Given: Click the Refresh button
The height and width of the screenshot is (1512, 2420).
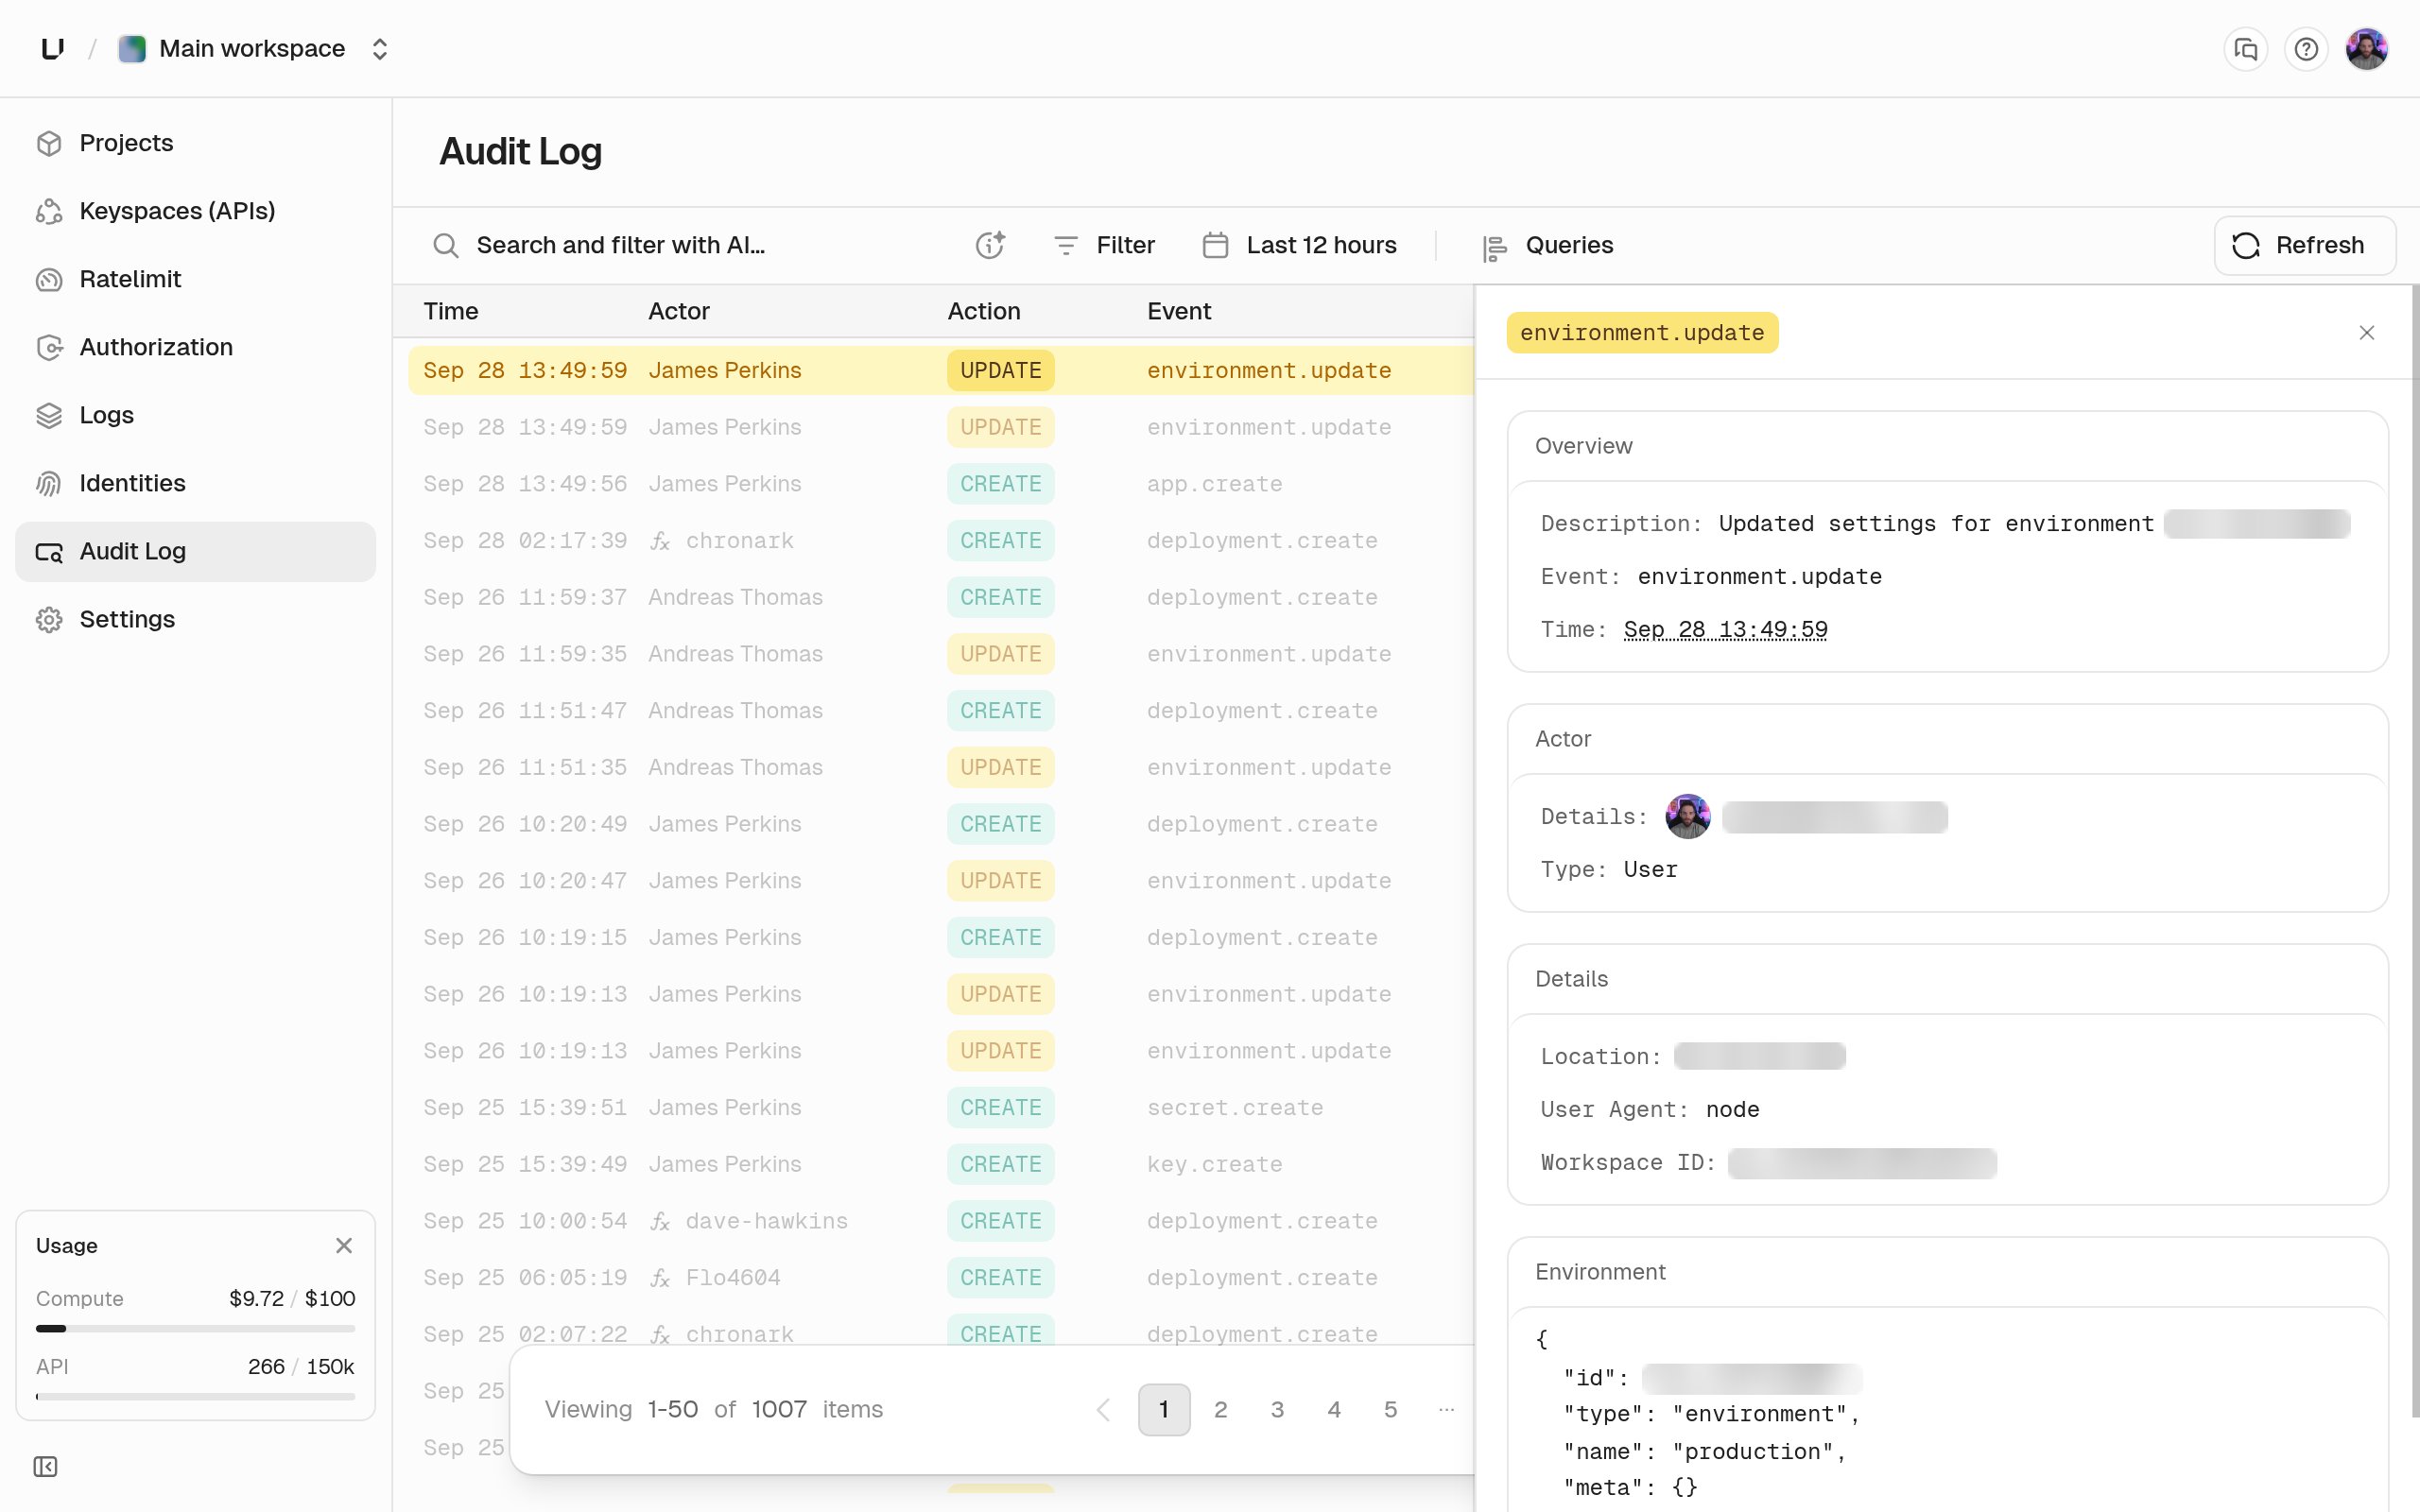Looking at the screenshot, I should (x=2304, y=245).
